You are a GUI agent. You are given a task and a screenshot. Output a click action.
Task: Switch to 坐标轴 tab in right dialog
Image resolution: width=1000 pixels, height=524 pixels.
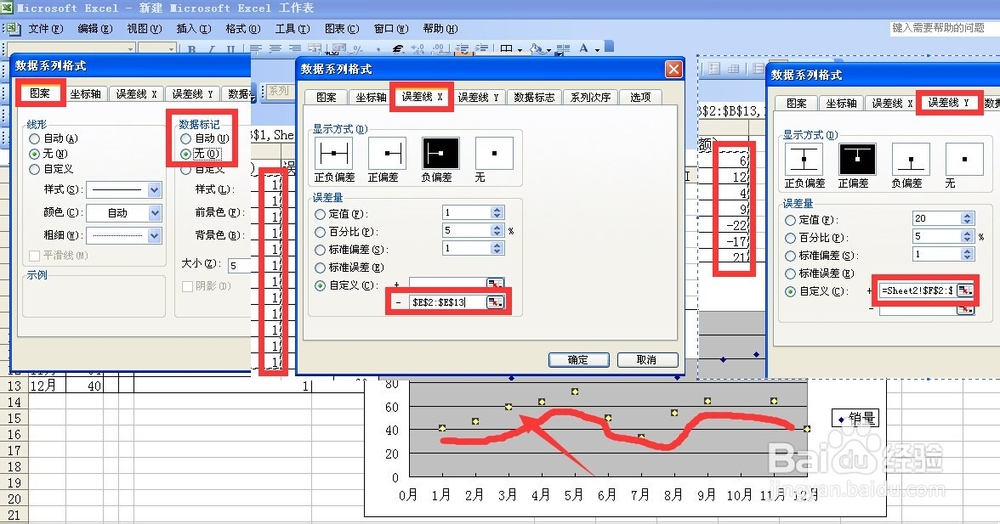pyautogui.click(x=841, y=103)
